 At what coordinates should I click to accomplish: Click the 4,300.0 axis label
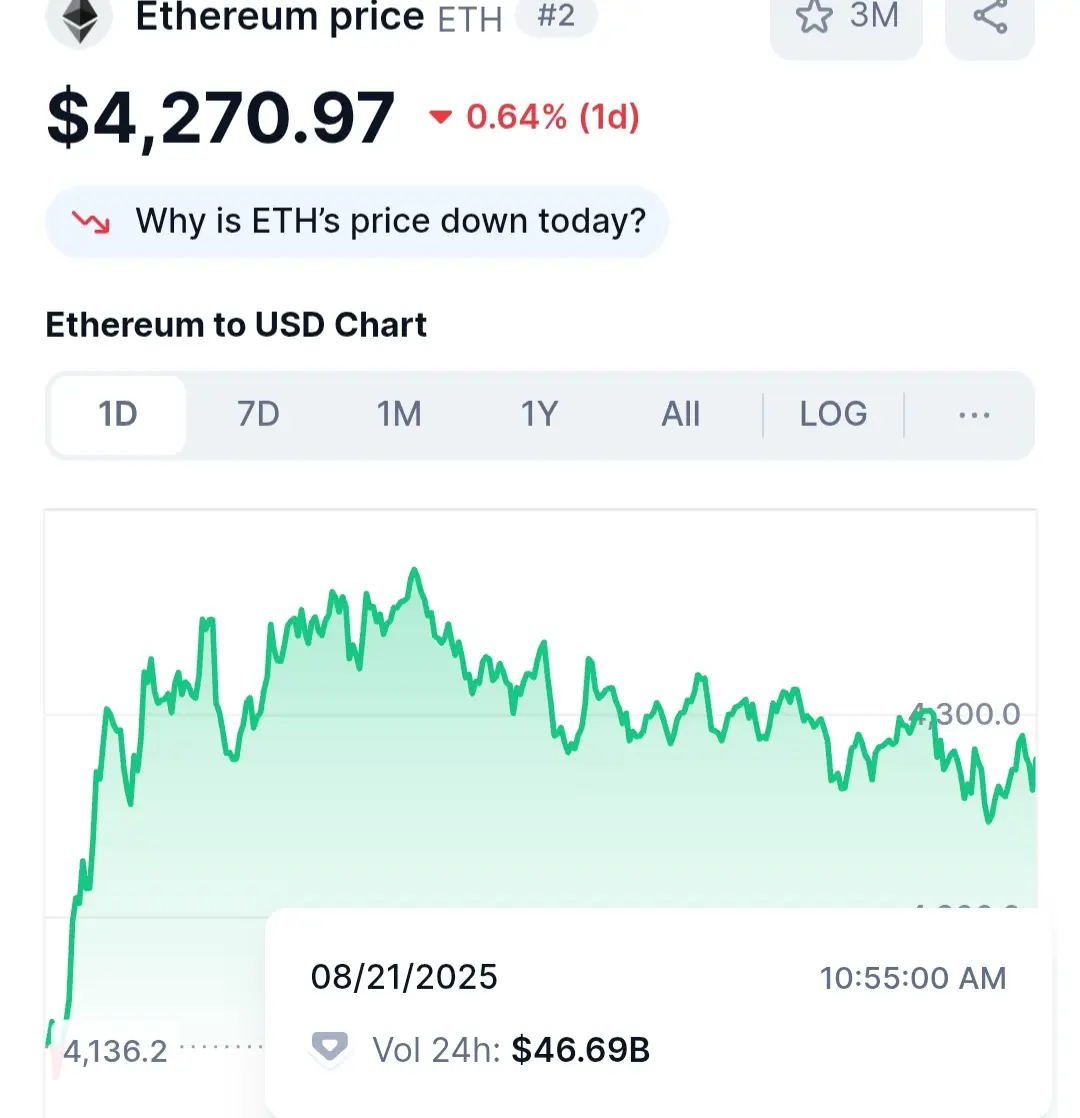(968, 714)
